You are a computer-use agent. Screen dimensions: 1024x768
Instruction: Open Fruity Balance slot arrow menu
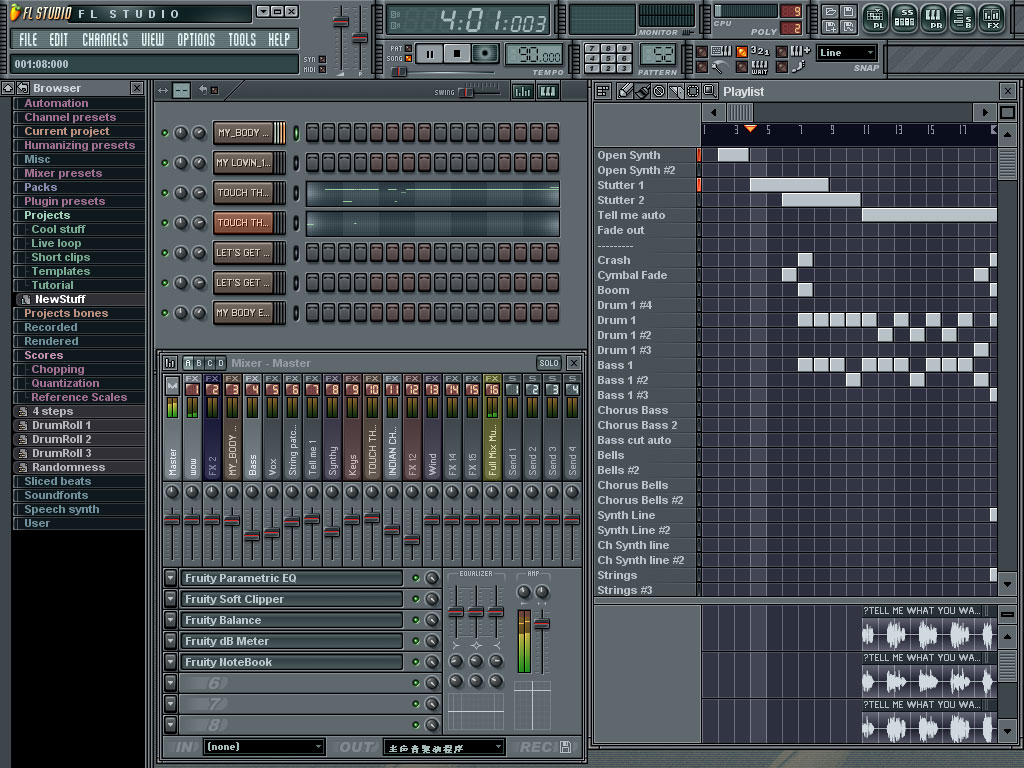(x=170, y=620)
